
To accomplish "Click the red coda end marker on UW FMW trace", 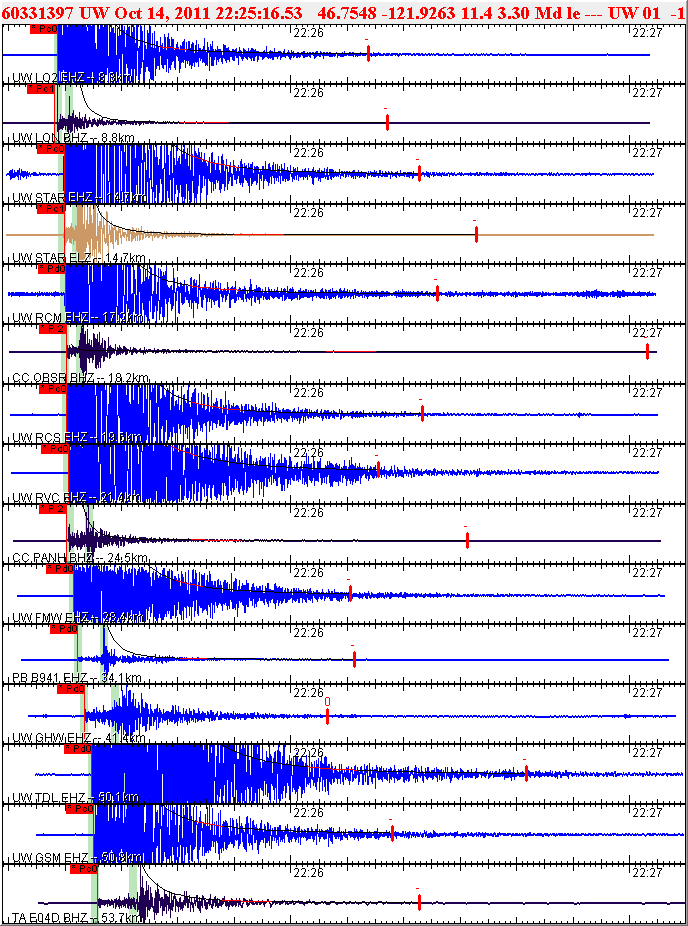I will [350, 593].
